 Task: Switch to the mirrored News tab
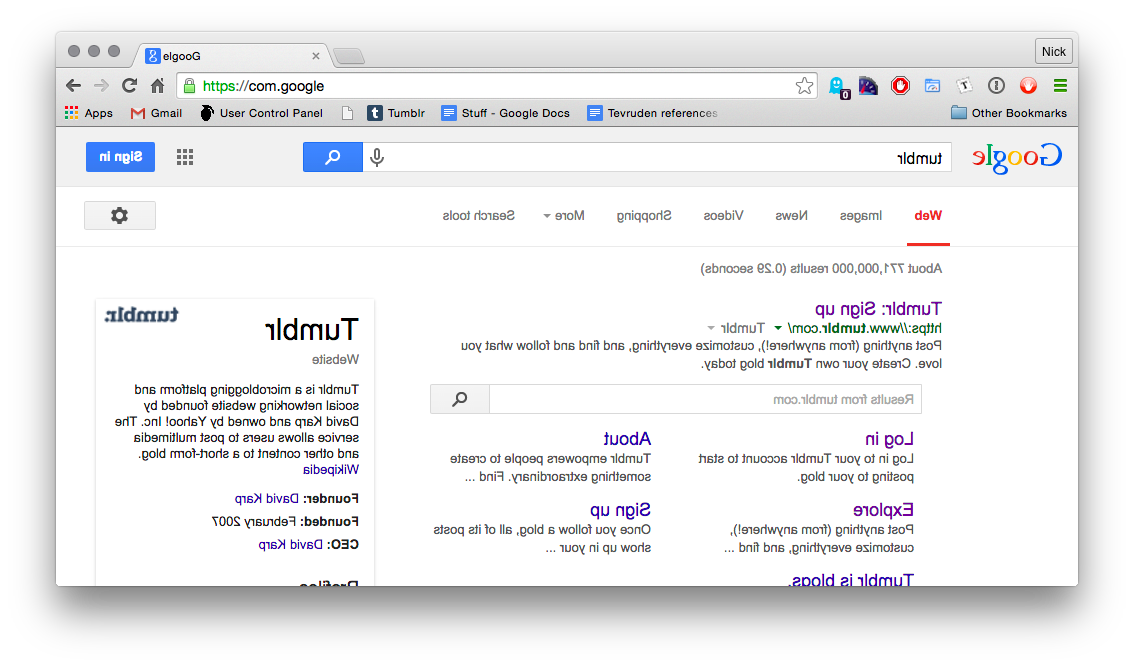(791, 215)
